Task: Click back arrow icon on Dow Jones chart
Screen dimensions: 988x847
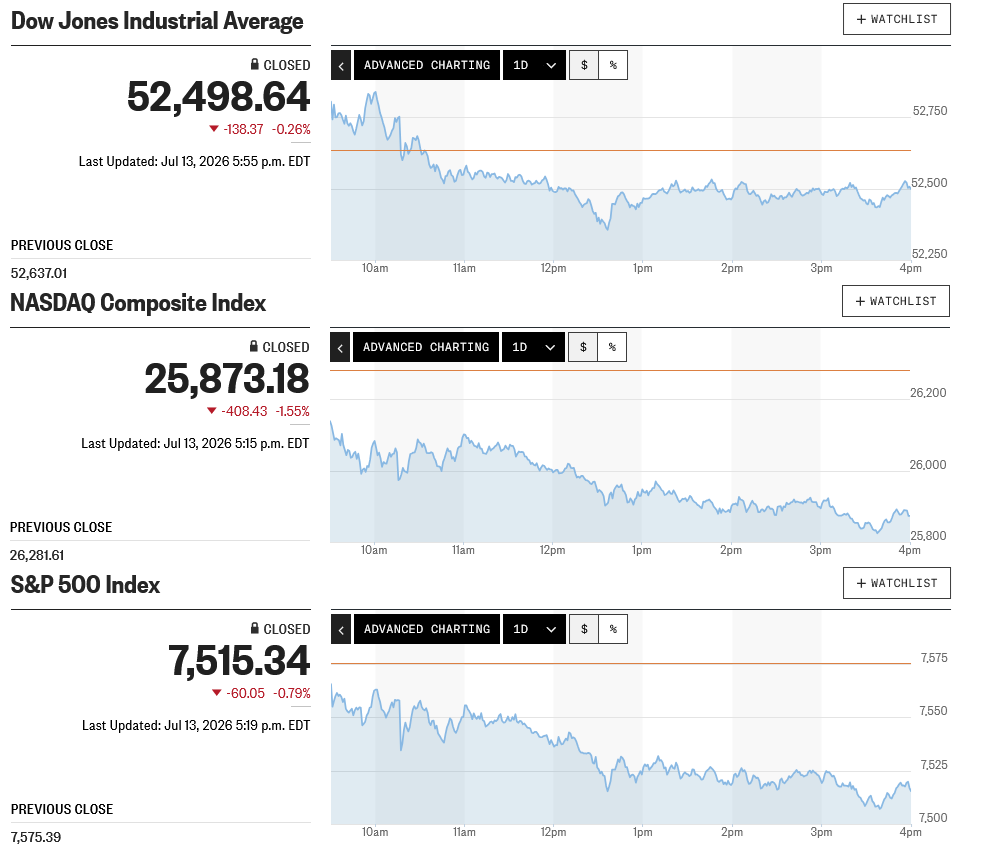Action: pyautogui.click(x=341, y=66)
